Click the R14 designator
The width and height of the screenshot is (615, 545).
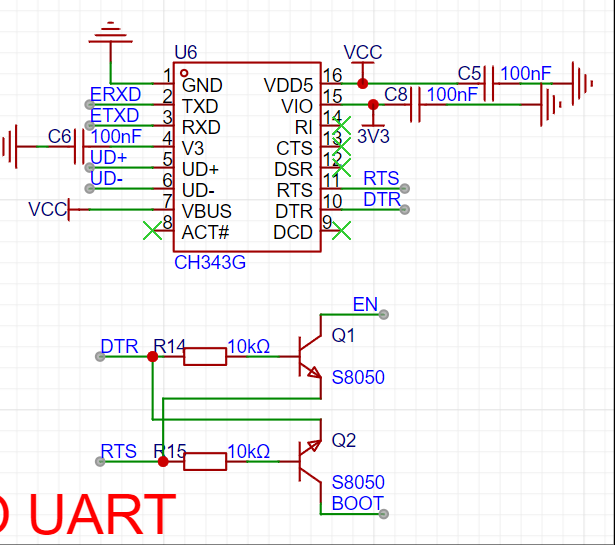[169, 347]
